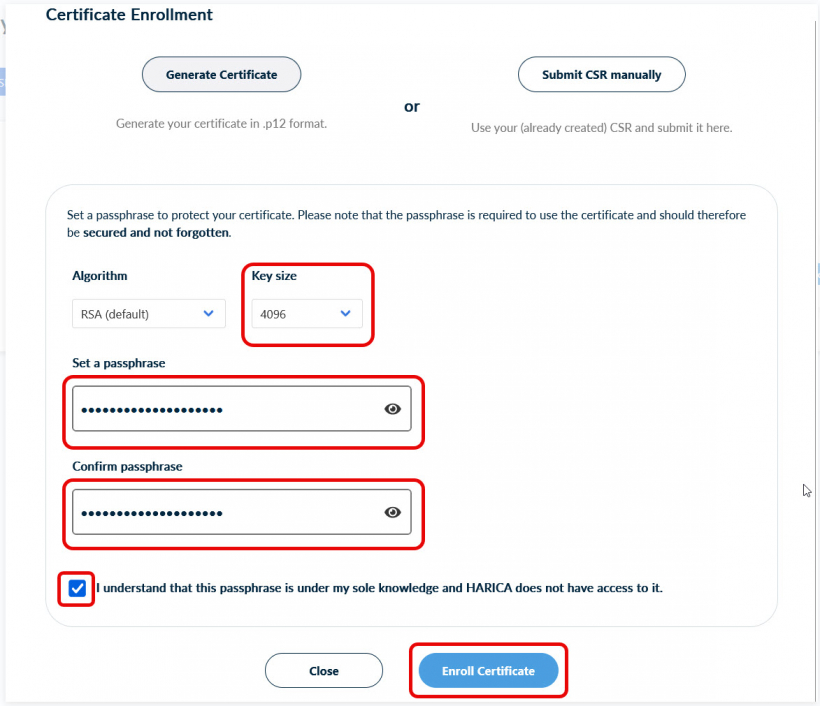Click the Certificate Enrollment heading

coord(129,15)
